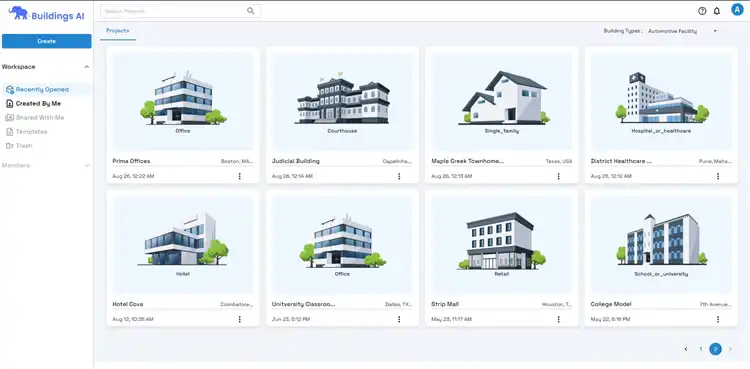Click the College Model project title
Screen dimensions: 750x369
click(611, 304)
